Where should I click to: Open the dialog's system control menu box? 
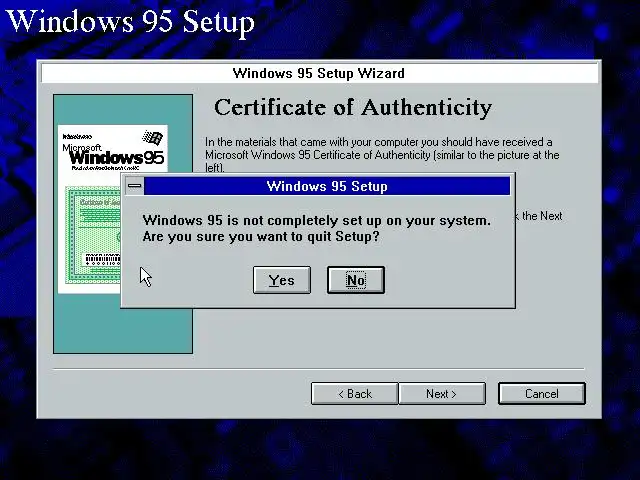(x=134, y=186)
